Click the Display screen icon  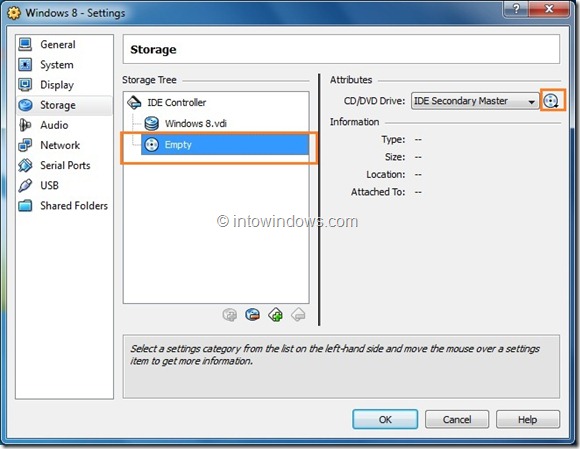(x=25, y=85)
